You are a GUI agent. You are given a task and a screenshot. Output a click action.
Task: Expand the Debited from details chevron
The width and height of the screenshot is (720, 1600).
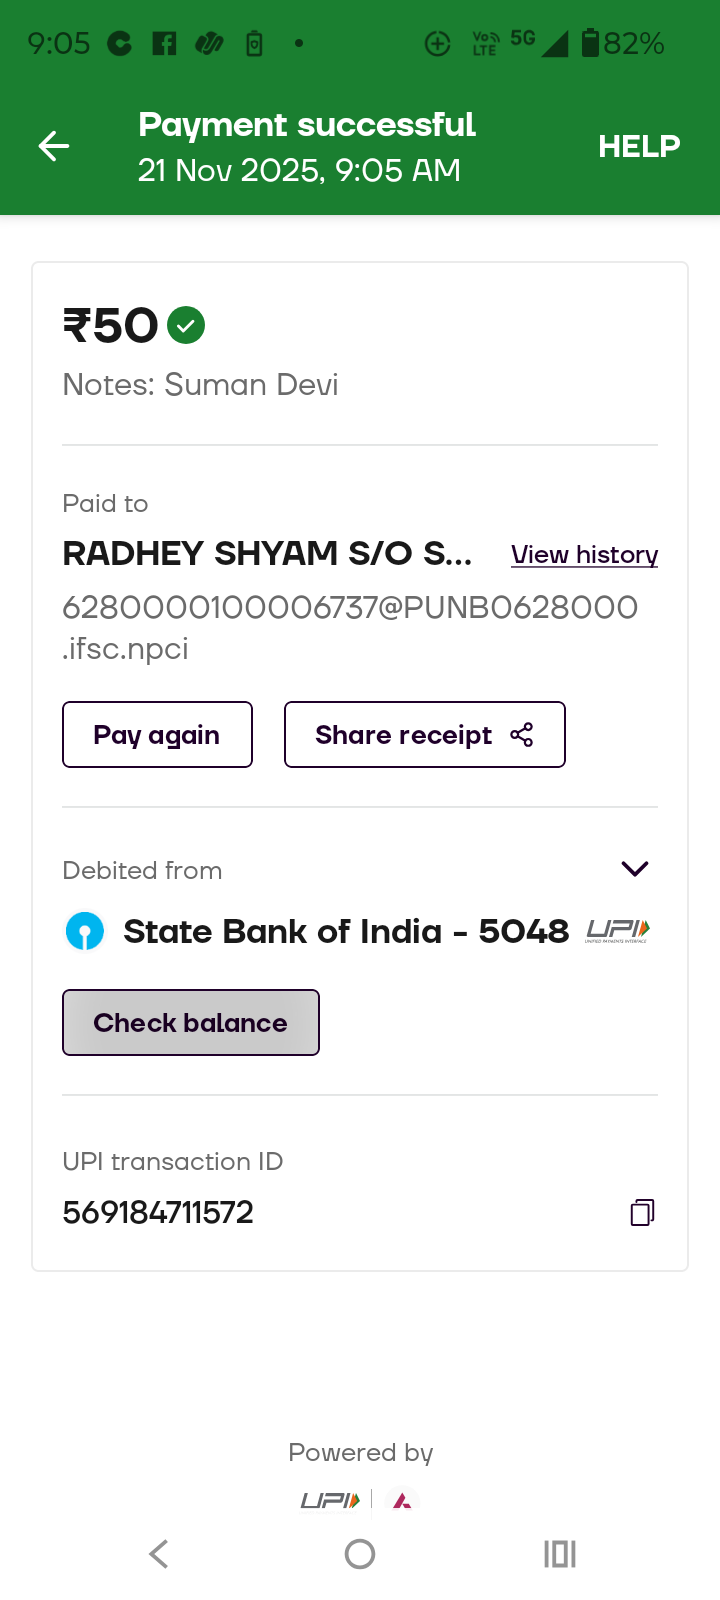pyautogui.click(x=635, y=868)
